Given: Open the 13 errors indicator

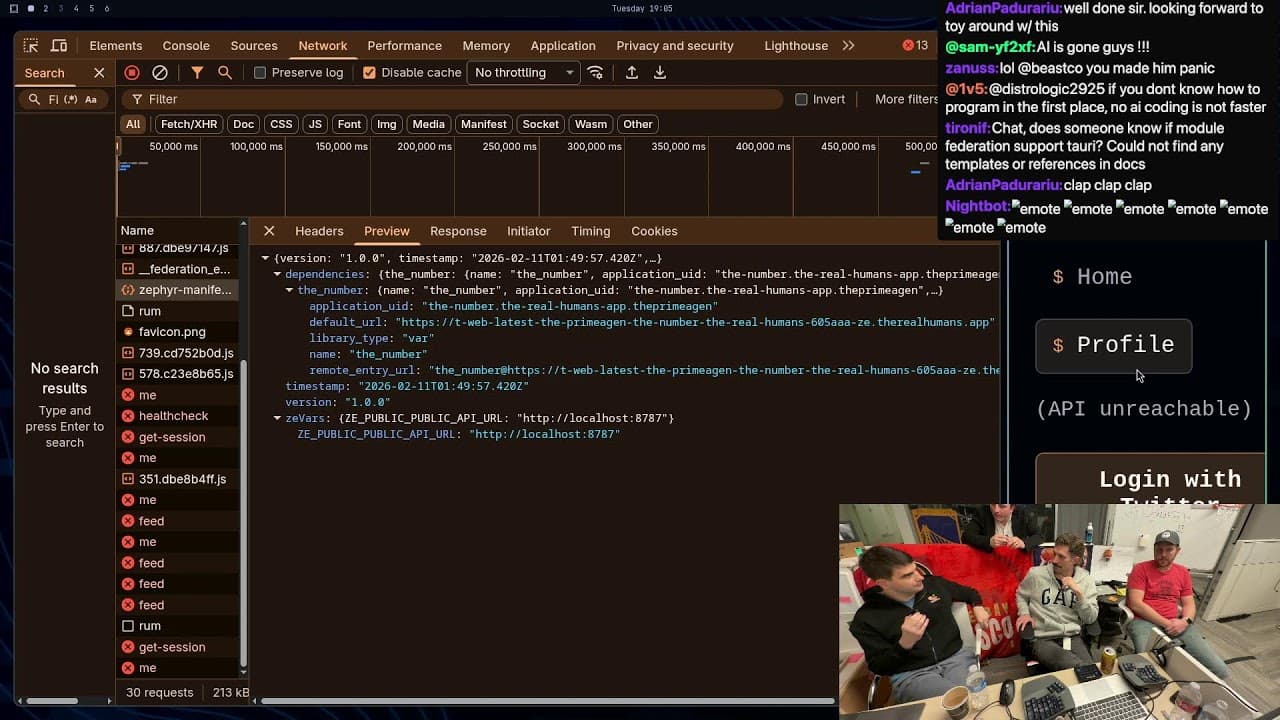Looking at the screenshot, I should pos(915,46).
